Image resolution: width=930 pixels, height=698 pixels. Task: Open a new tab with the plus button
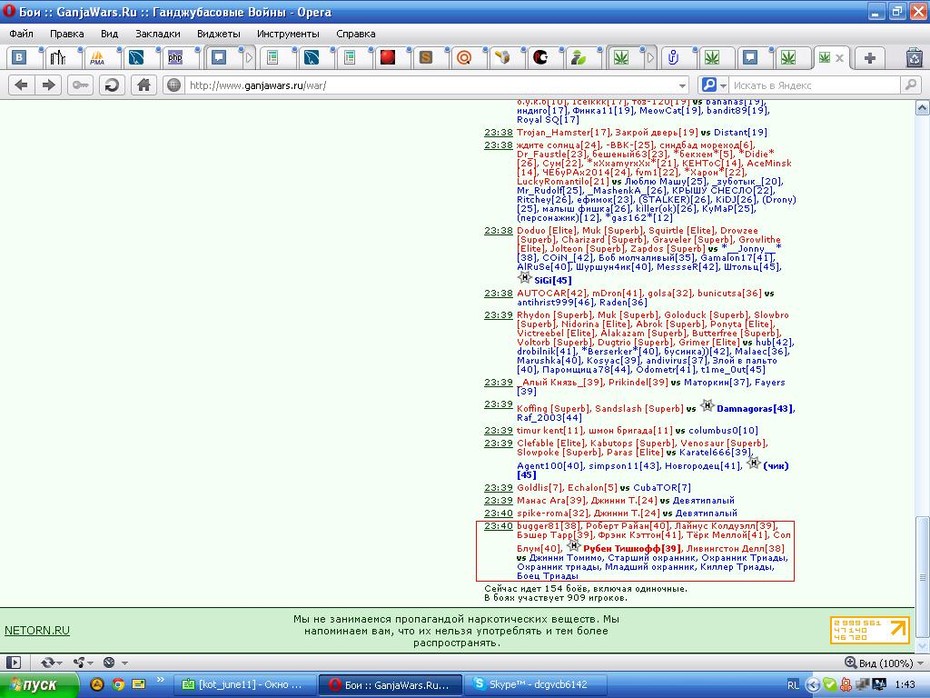point(870,58)
